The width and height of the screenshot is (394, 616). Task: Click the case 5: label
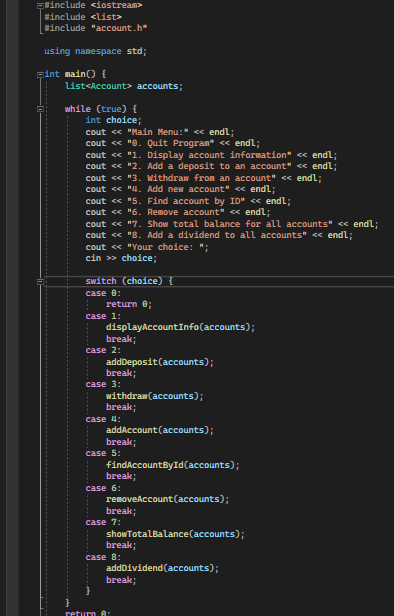coord(103,453)
